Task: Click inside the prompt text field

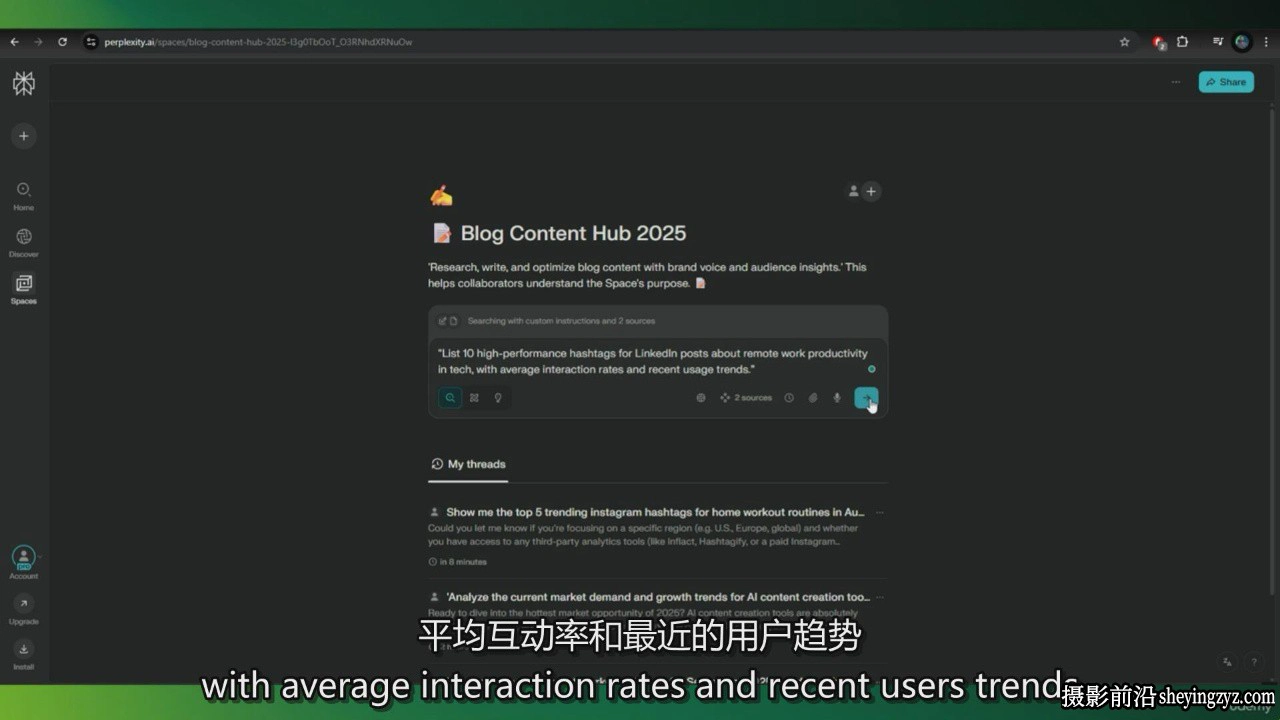Action: [x=652, y=361]
